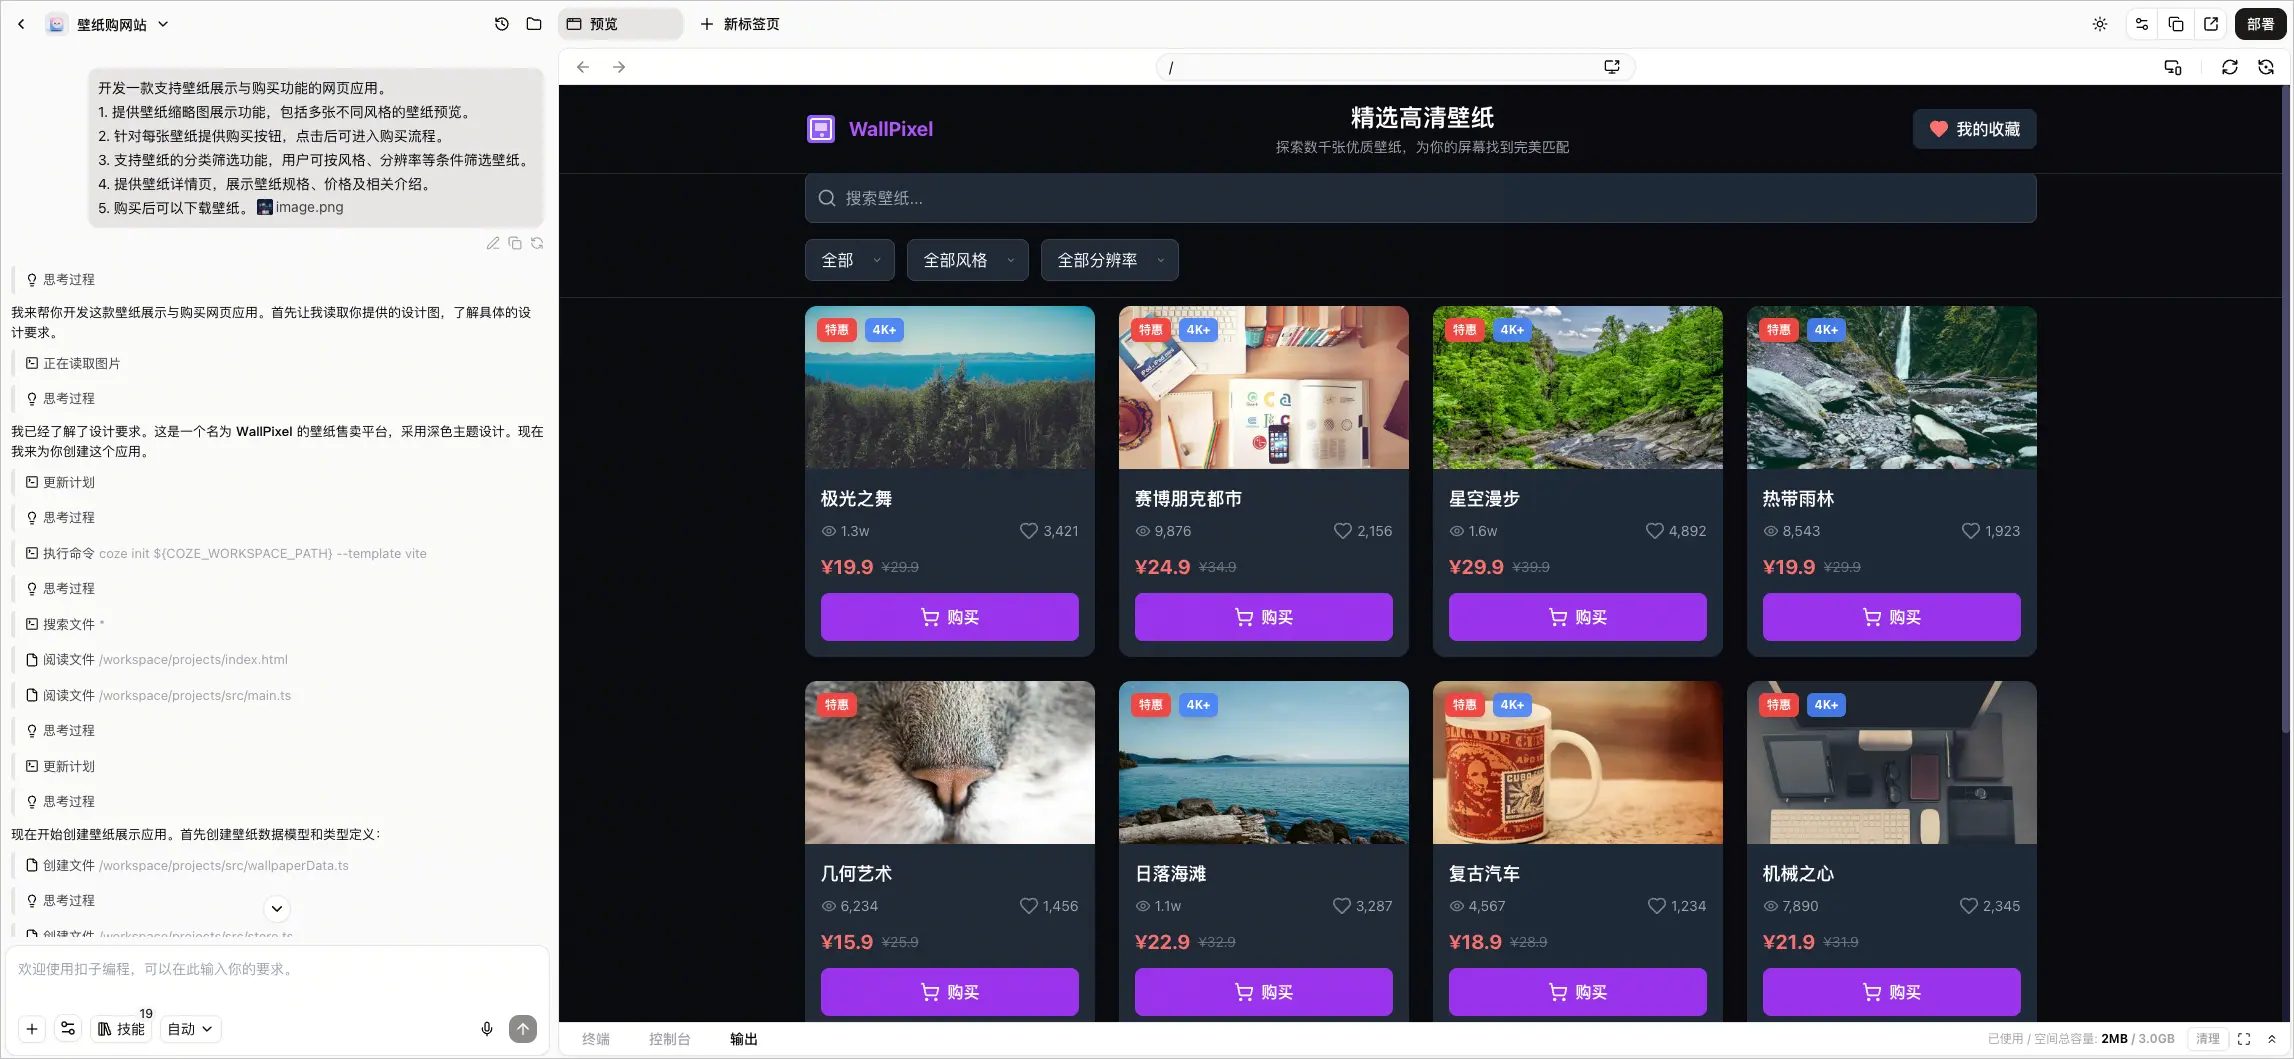Focus the 搜索壁纸 search field
The height and width of the screenshot is (1059, 2294).
click(1420, 198)
